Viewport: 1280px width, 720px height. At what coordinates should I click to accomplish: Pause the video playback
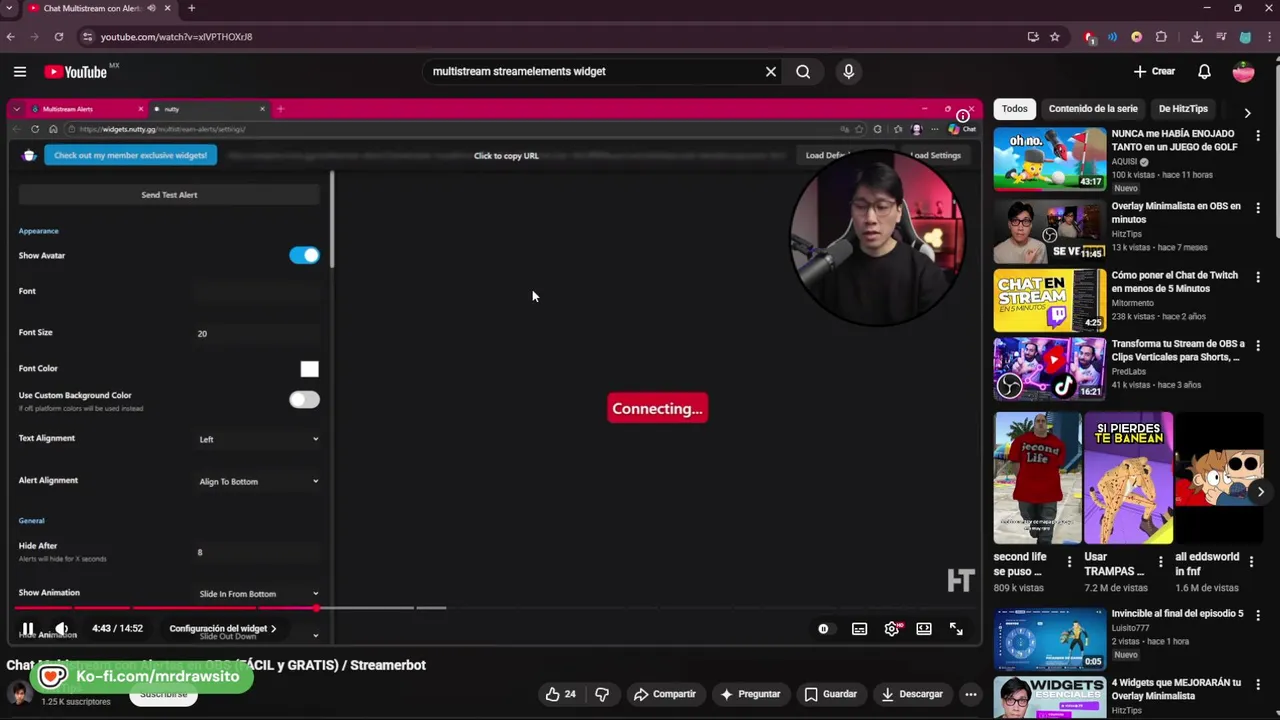(28, 628)
